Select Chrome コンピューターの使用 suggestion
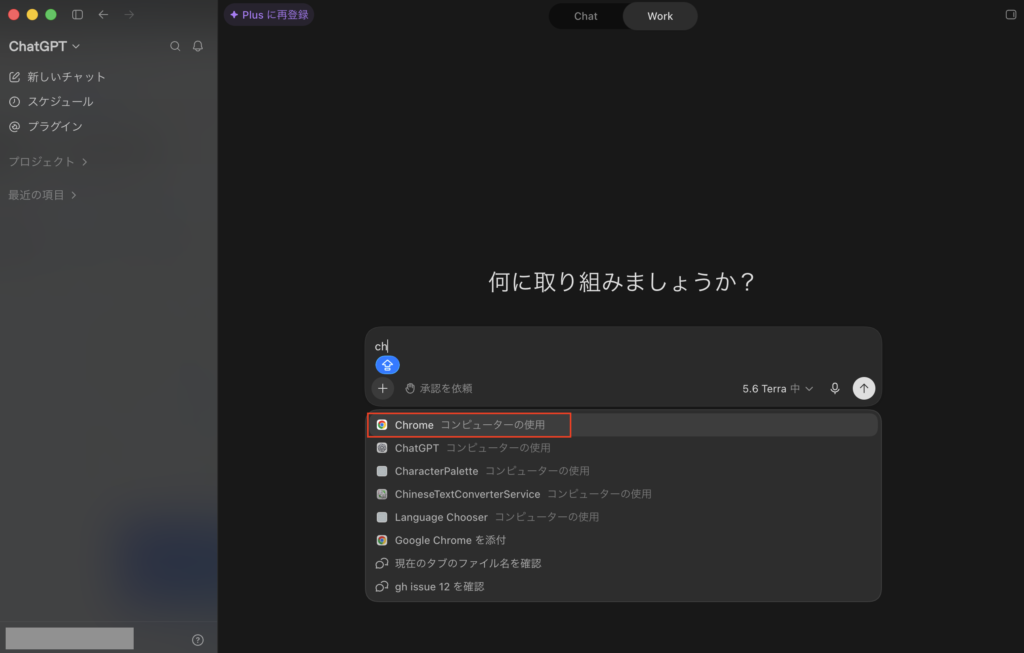This screenshot has width=1024, height=653. (623, 425)
